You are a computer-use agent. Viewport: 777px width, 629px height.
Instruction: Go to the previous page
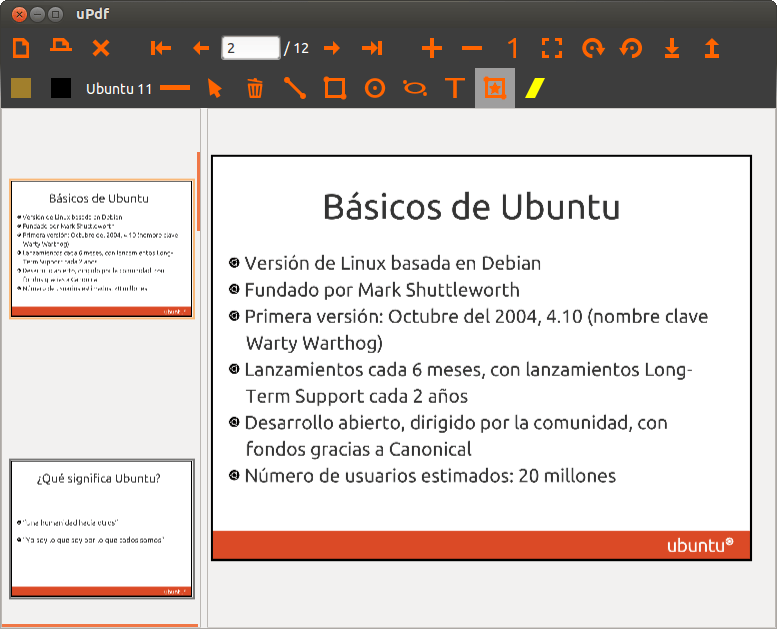201,48
